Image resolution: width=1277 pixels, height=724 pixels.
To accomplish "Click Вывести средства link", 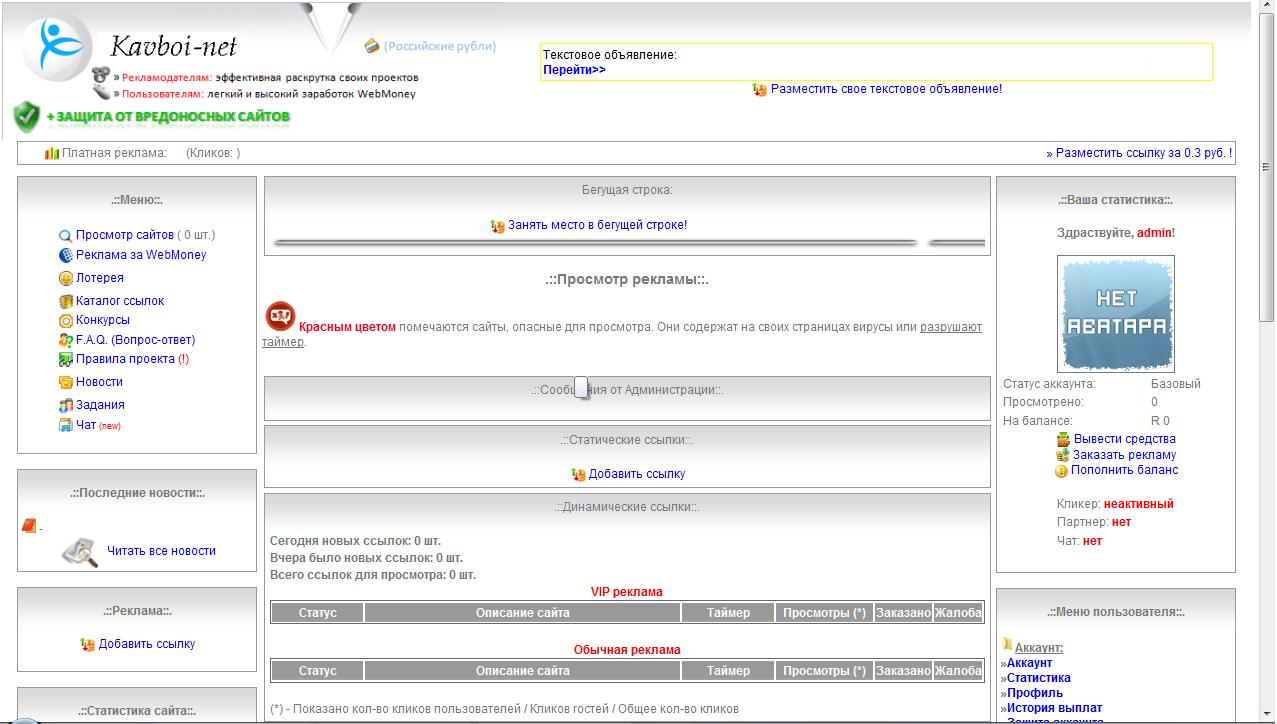I will tap(1125, 439).
